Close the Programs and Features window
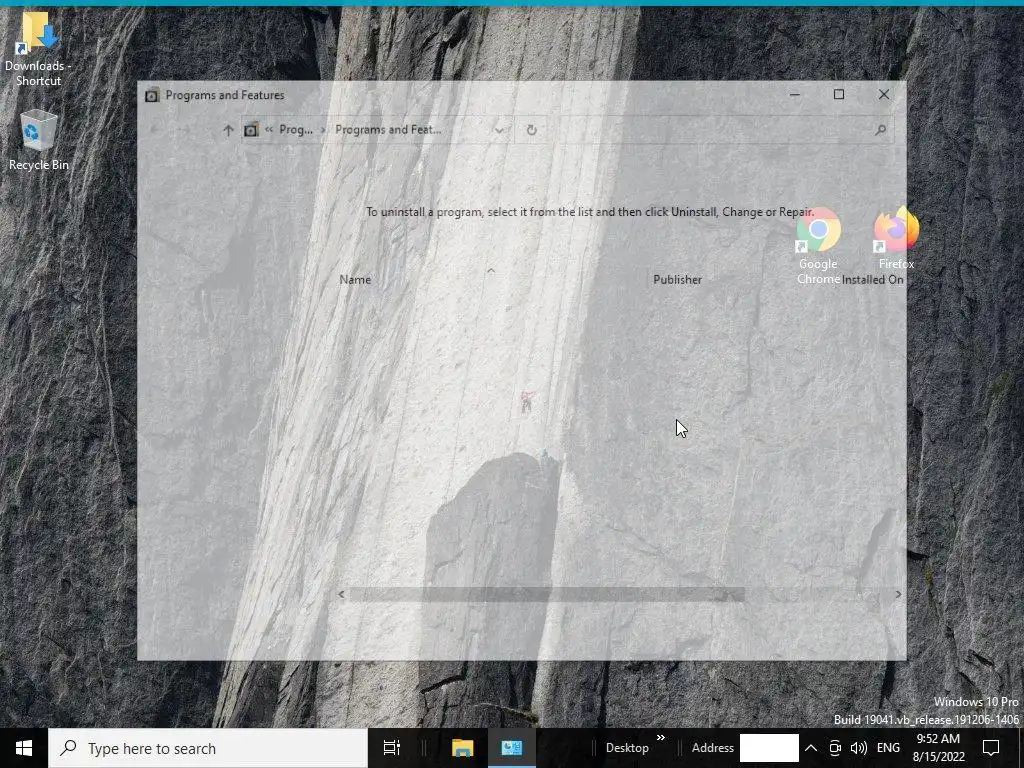The width and height of the screenshot is (1024, 768). tap(884, 95)
